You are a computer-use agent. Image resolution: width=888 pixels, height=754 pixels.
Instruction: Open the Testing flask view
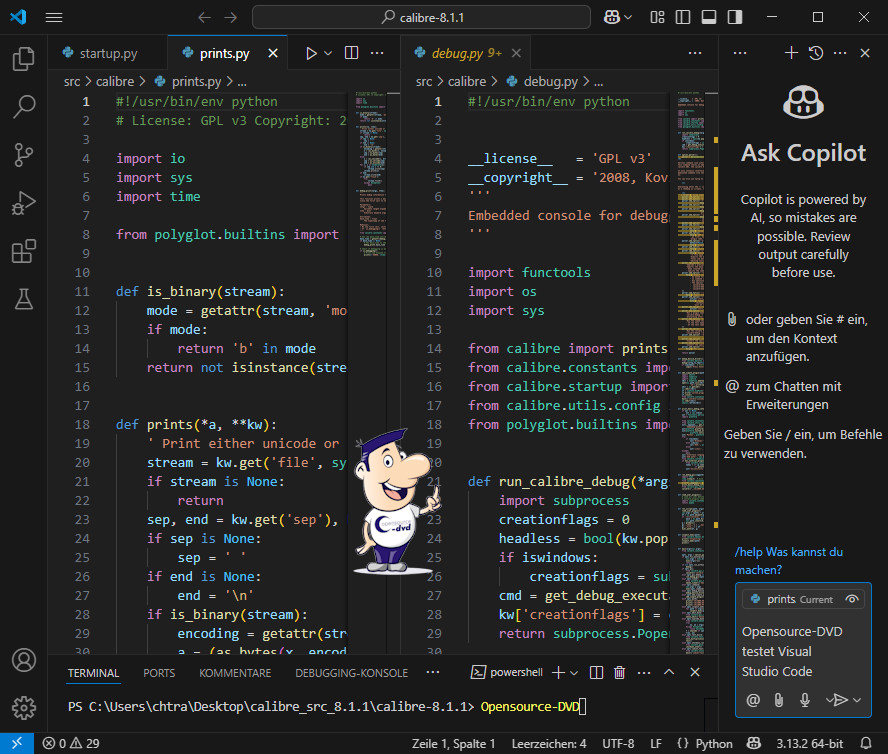tap(24, 298)
